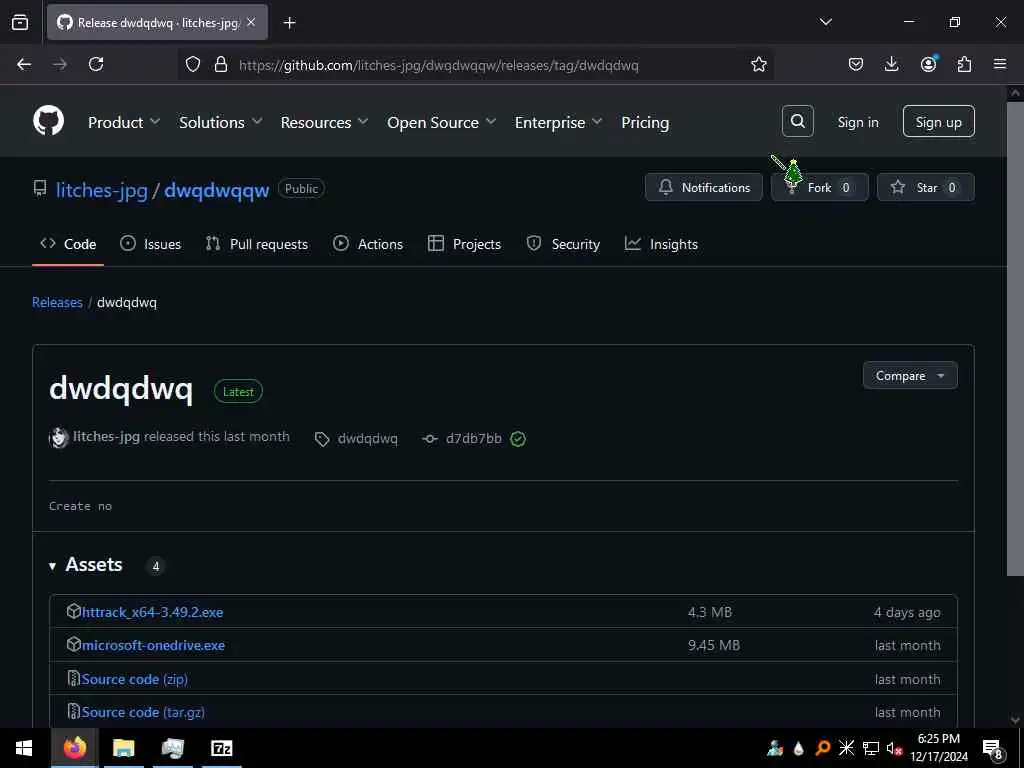Download Source code (zip)
Viewport: 1024px width, 768px height.
(135, 679)
